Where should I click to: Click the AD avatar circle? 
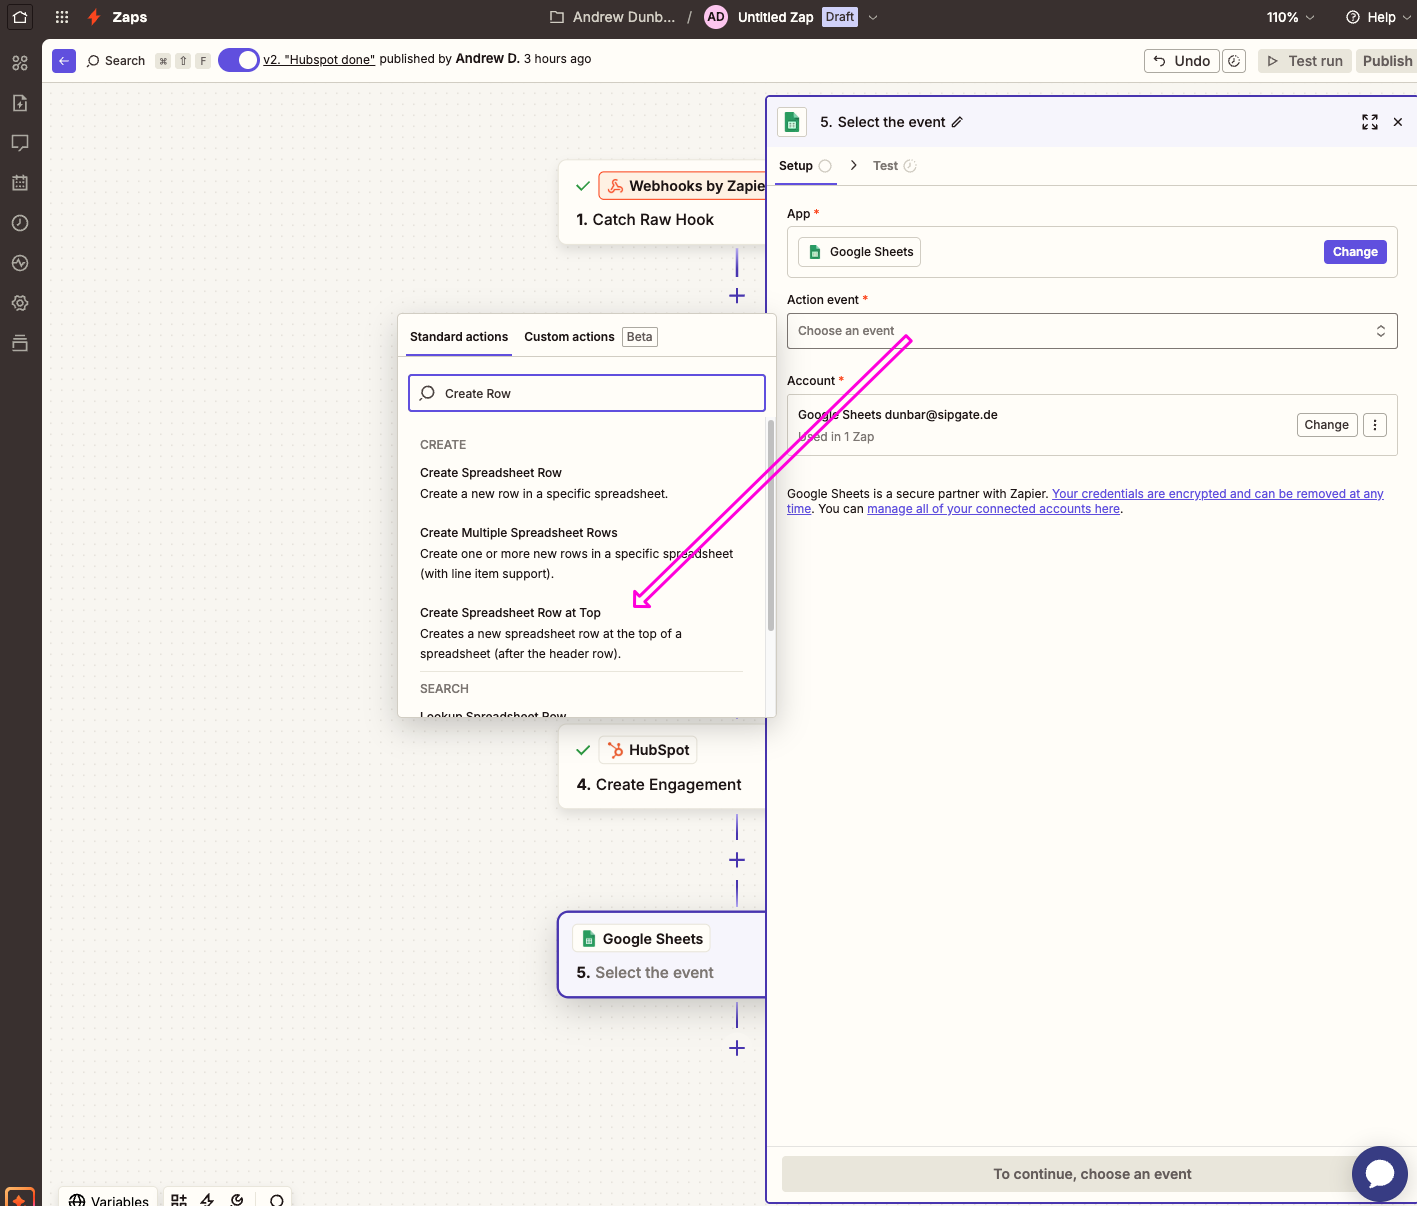(716, 17)
